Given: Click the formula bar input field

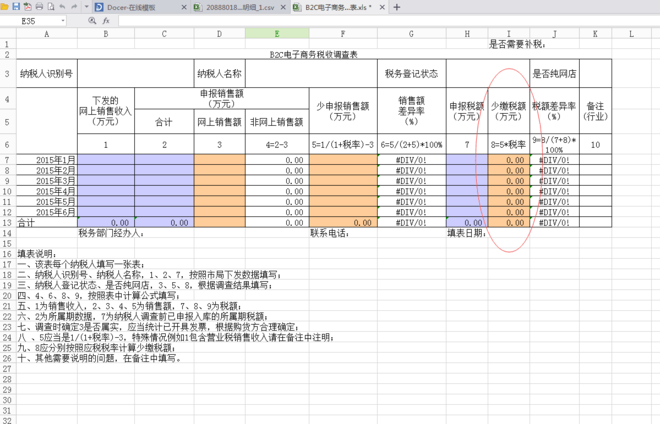Looking at the screenshot, I should 387,21.
